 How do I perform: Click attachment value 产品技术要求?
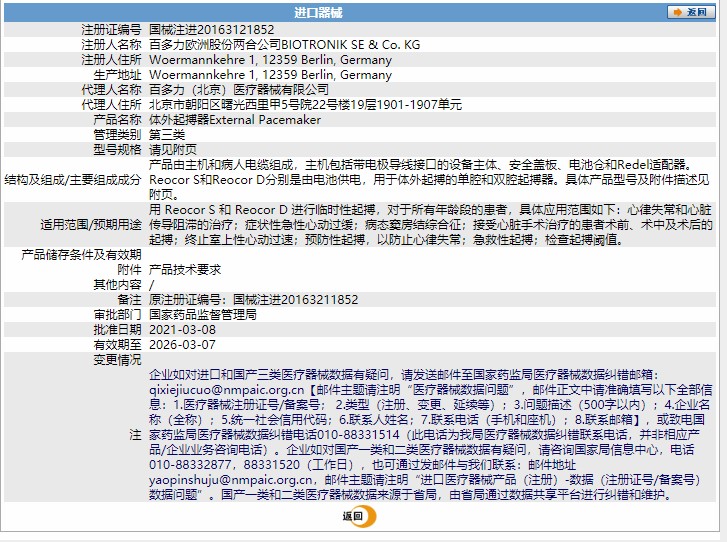click(185, 270)
